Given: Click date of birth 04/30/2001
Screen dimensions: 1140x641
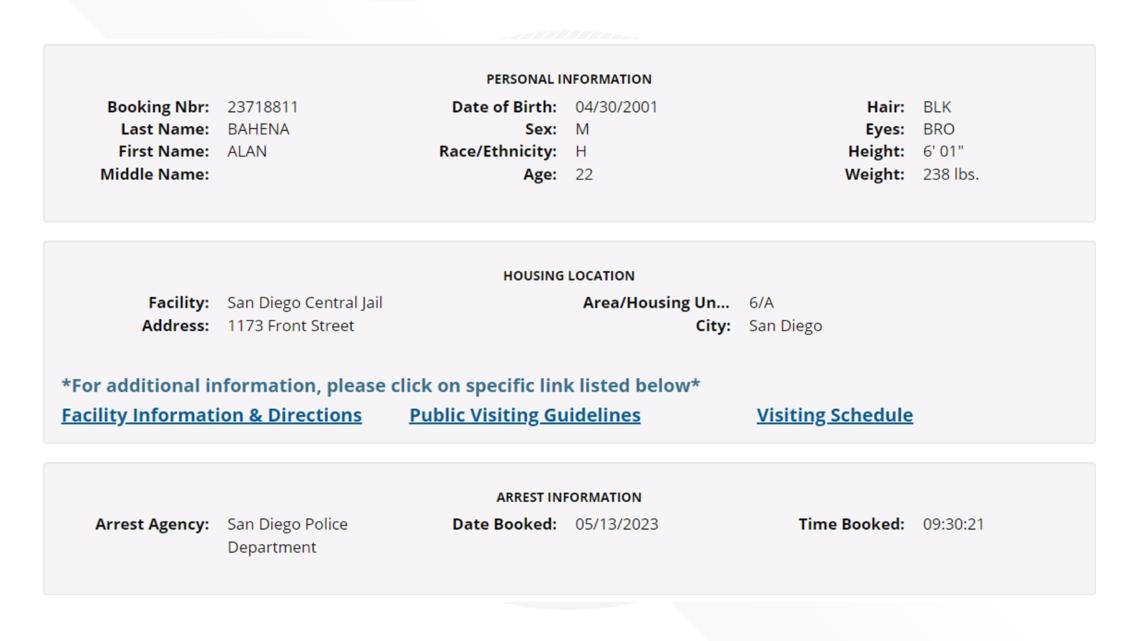Looking at the screenshot, I should [x=616, y=107].
